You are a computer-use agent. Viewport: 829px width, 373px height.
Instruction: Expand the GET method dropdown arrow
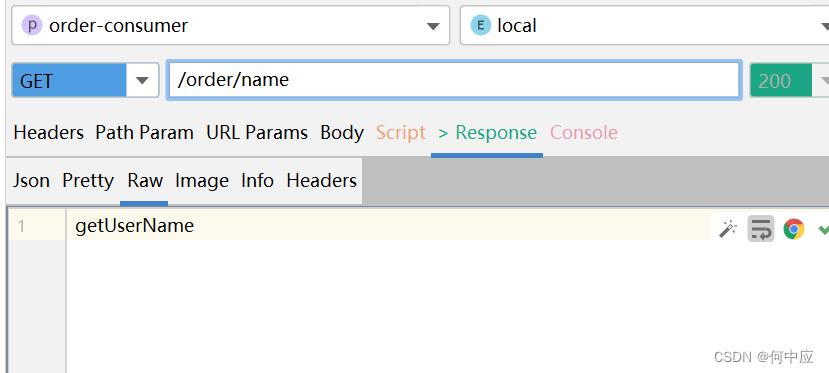point(142,80)
